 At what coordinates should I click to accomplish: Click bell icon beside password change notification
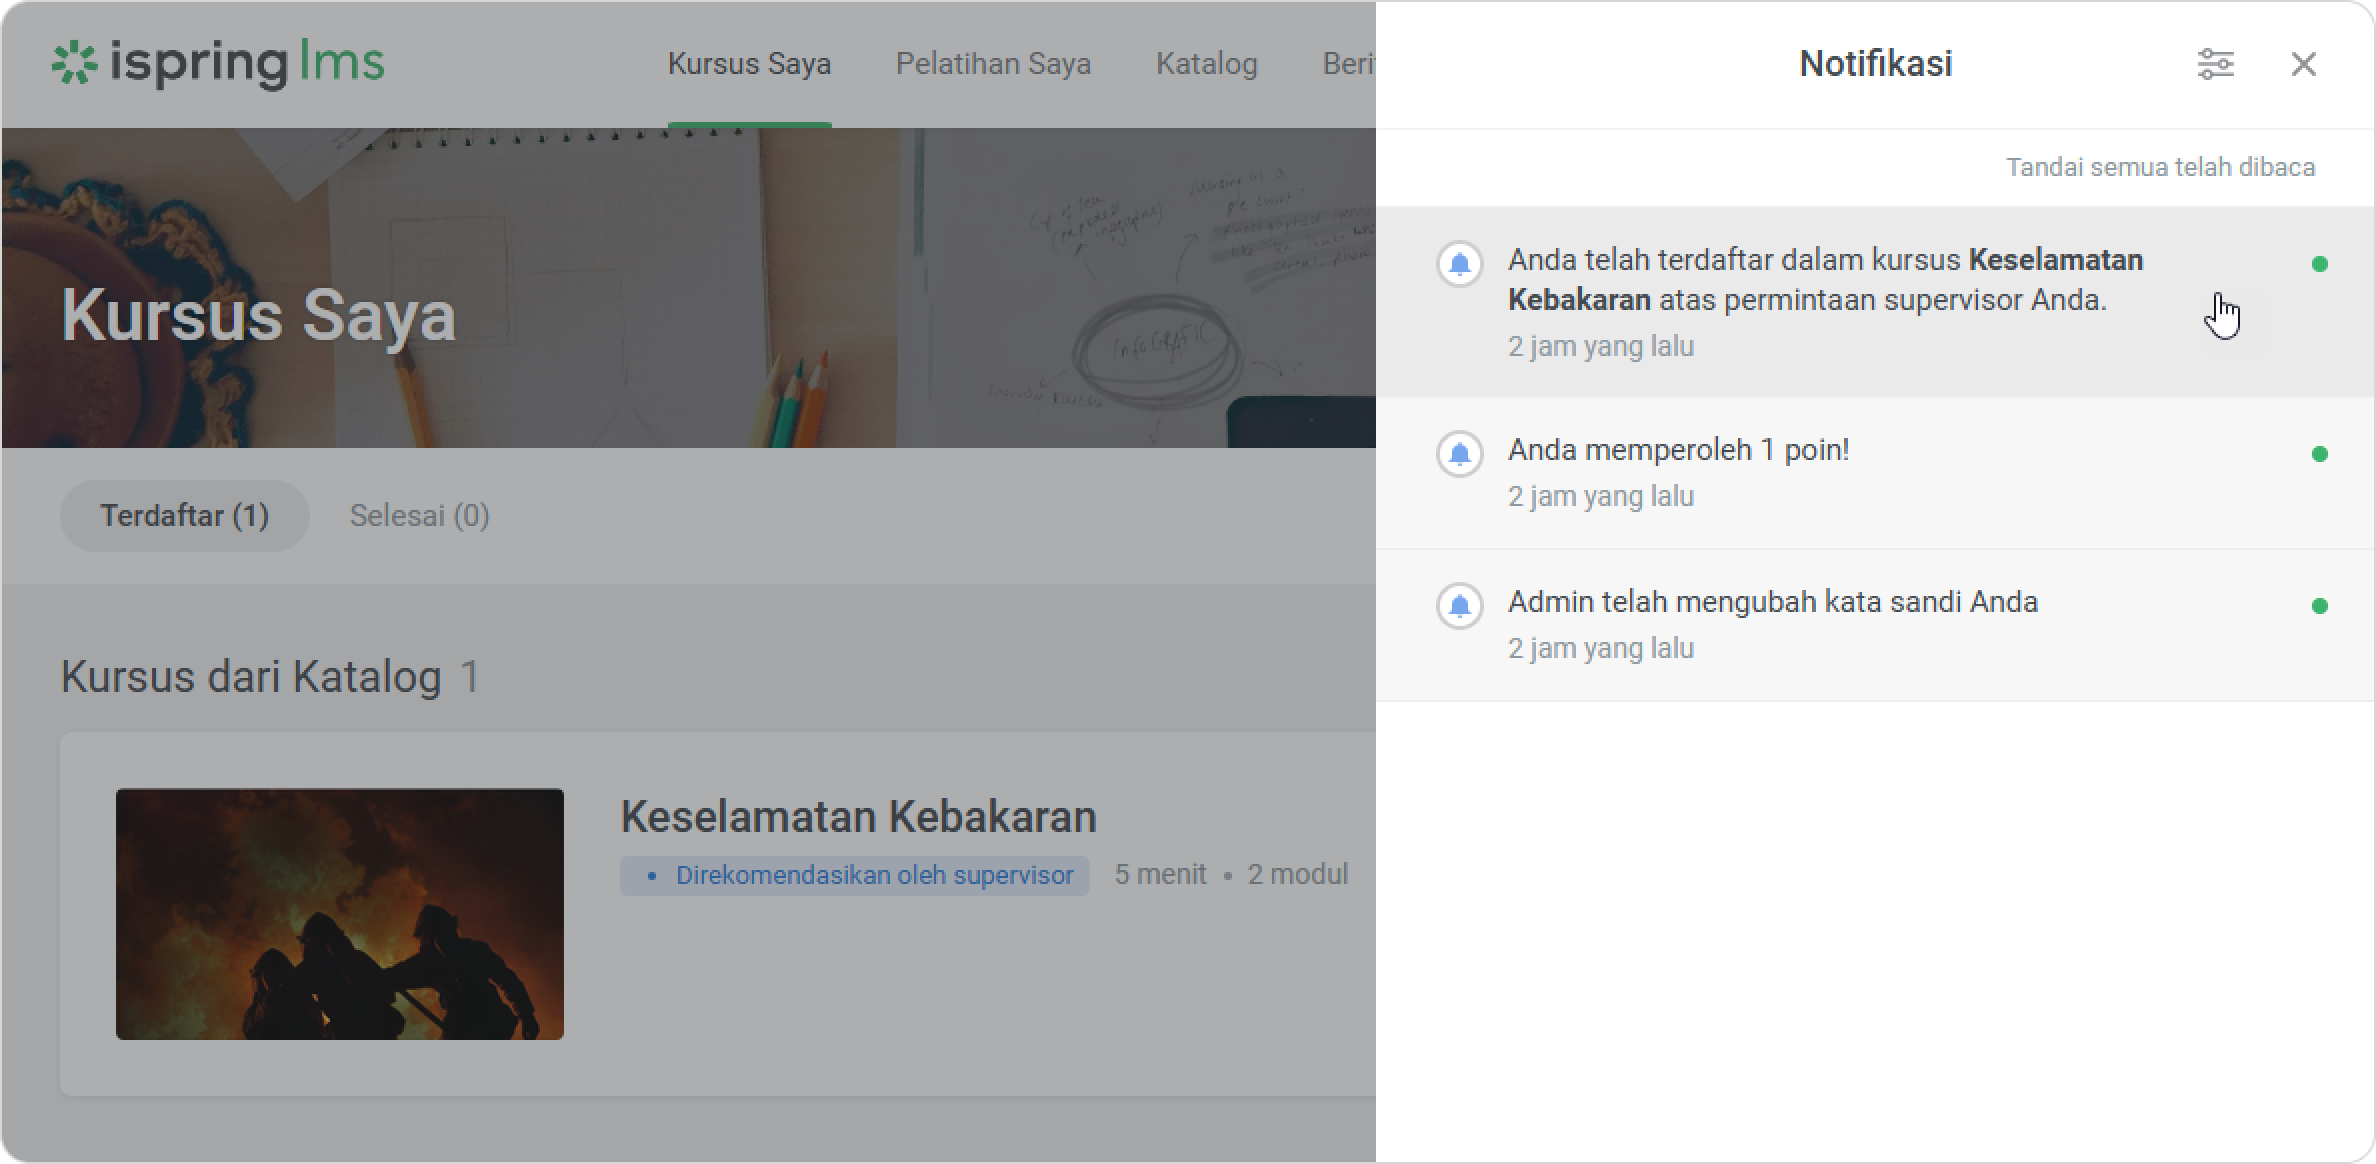click(x=1459, y=606)
